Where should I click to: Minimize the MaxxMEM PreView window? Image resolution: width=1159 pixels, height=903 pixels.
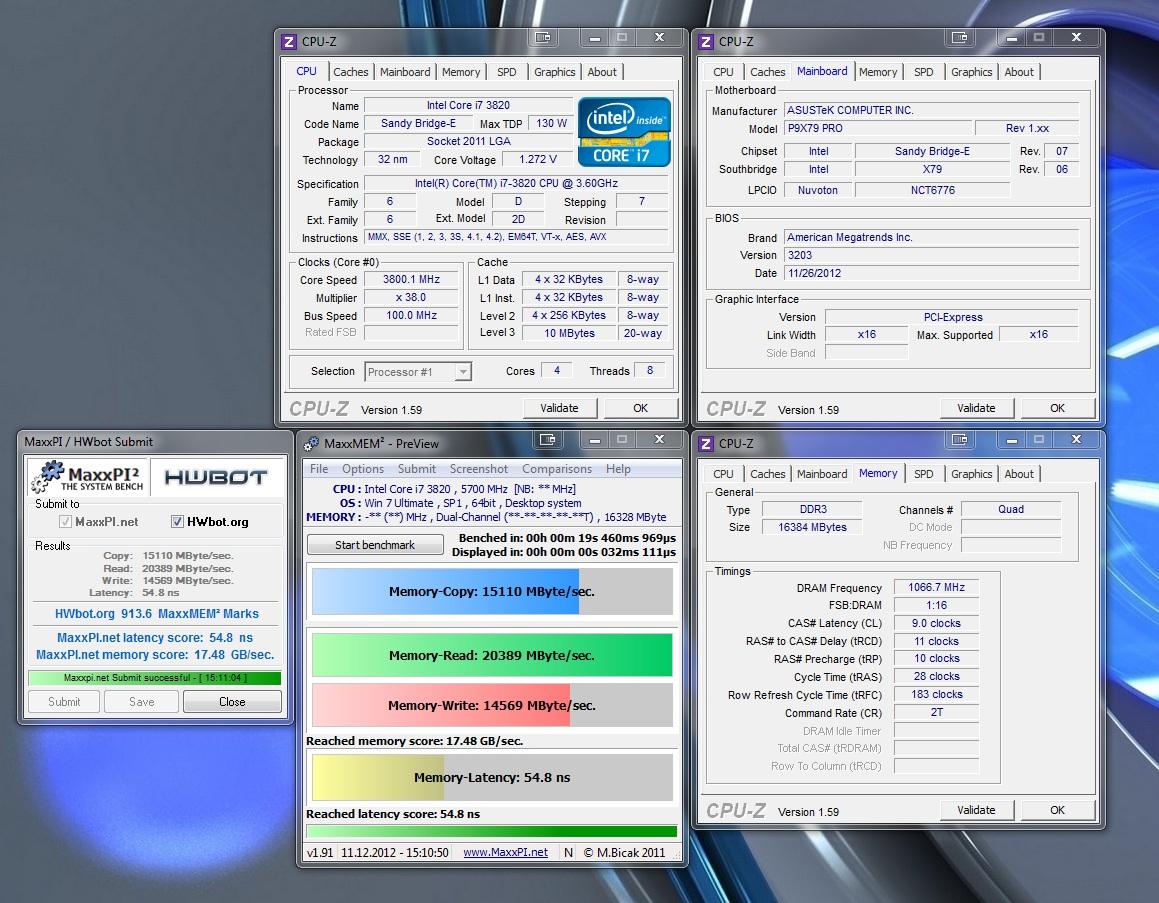pyautogui.click(x=594, y=440)
